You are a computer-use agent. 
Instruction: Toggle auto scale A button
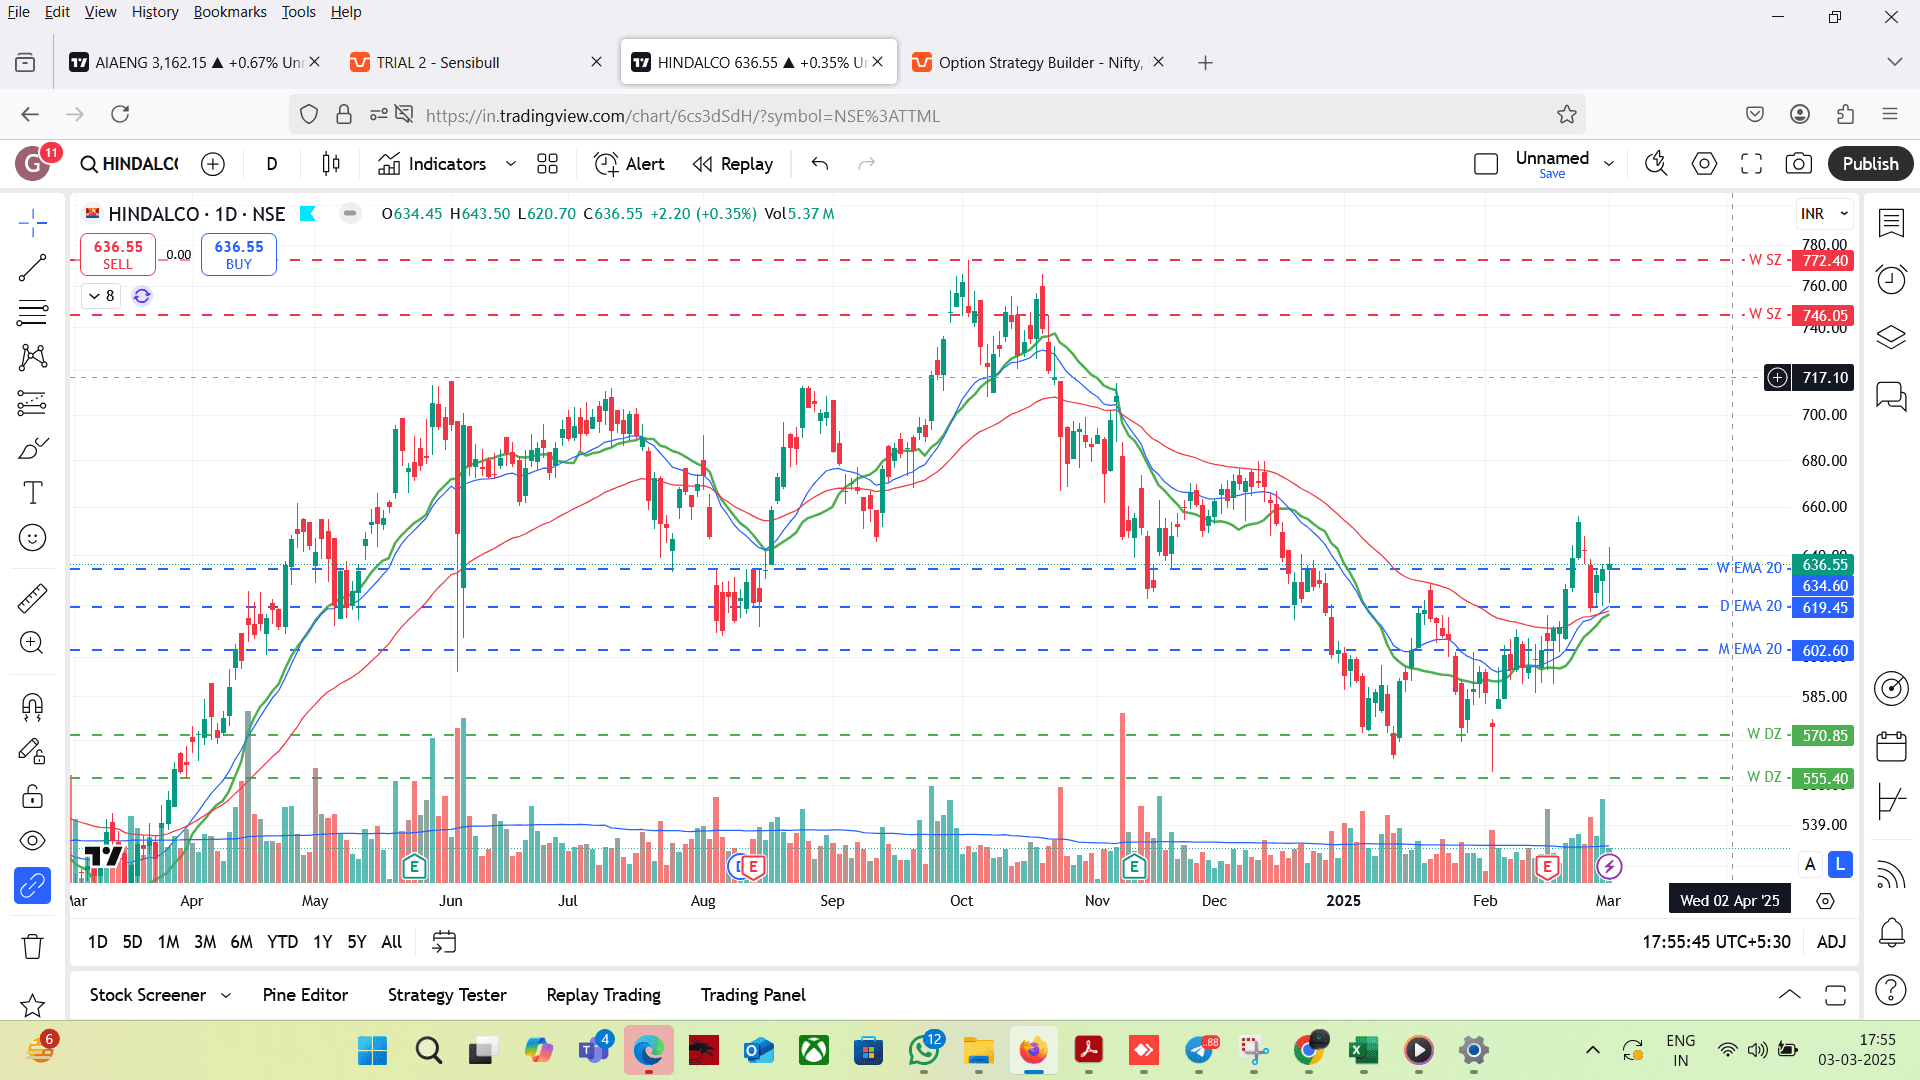[x=1810, y=864]
